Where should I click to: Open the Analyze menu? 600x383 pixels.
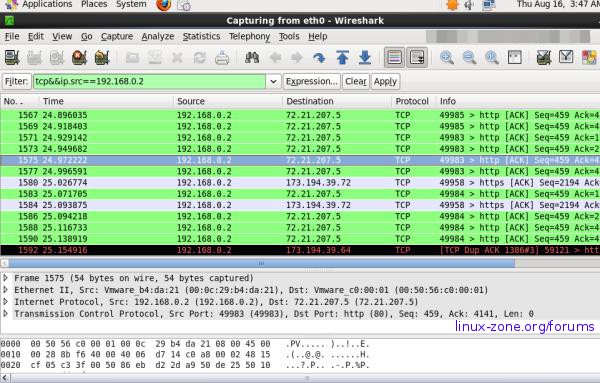coord(158,36)
